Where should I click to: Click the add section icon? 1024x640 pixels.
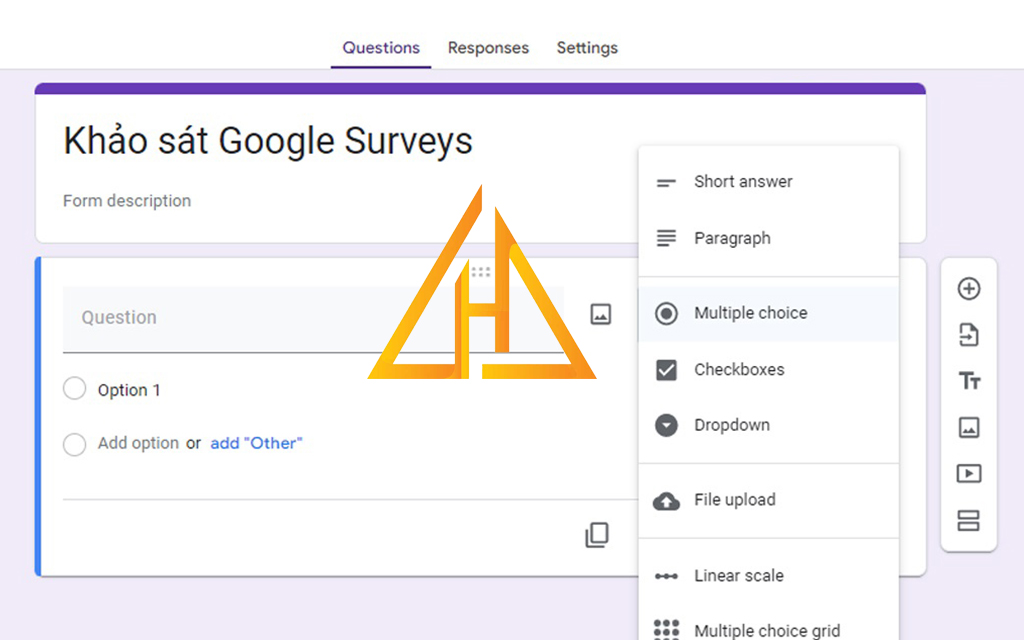tap(968, 519)
